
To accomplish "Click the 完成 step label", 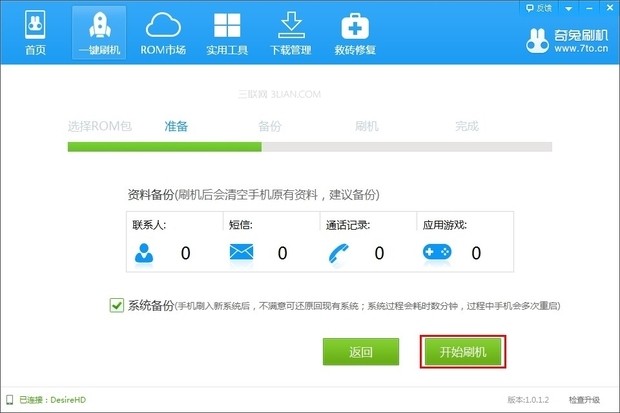I will point(467,126).
